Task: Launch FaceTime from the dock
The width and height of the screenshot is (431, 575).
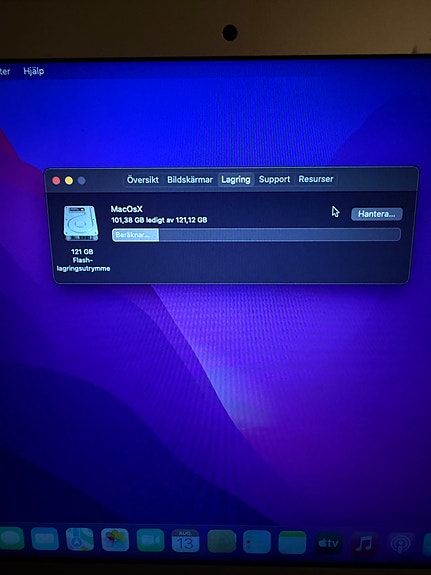Action: click(150, 541)
